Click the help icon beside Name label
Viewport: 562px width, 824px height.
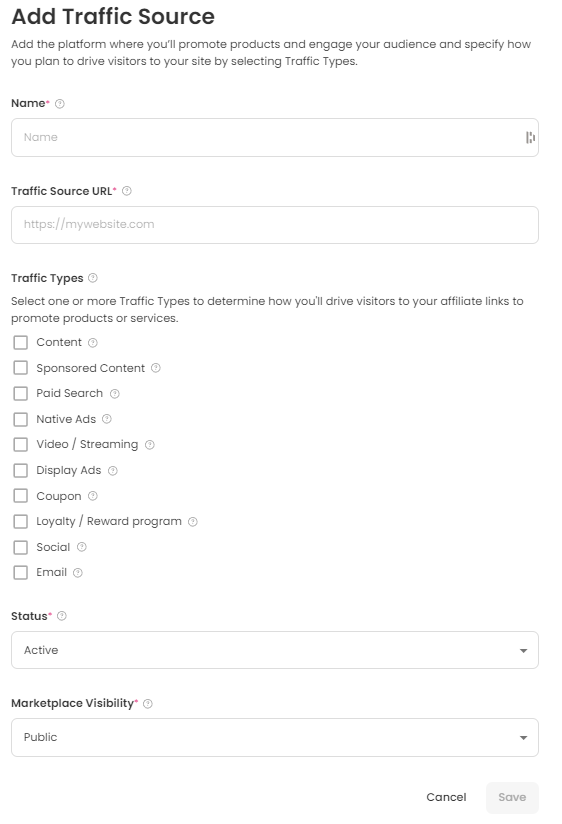coord(60,104)
